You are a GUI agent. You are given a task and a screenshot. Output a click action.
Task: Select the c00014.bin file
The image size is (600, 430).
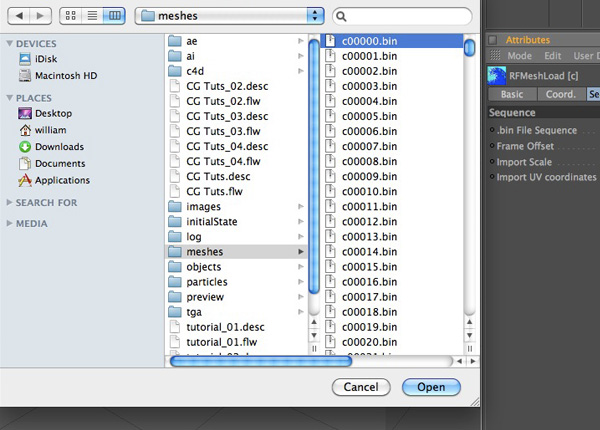click(x=392, y=252)
